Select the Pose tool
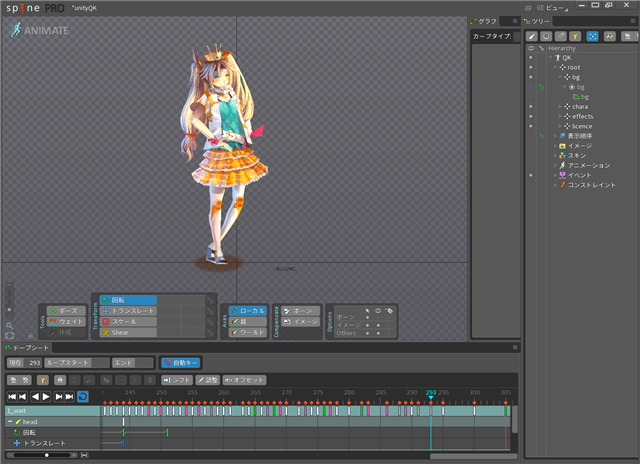This screenshot has height=464, width=640. pyautogui.click(x=66, y=311)
